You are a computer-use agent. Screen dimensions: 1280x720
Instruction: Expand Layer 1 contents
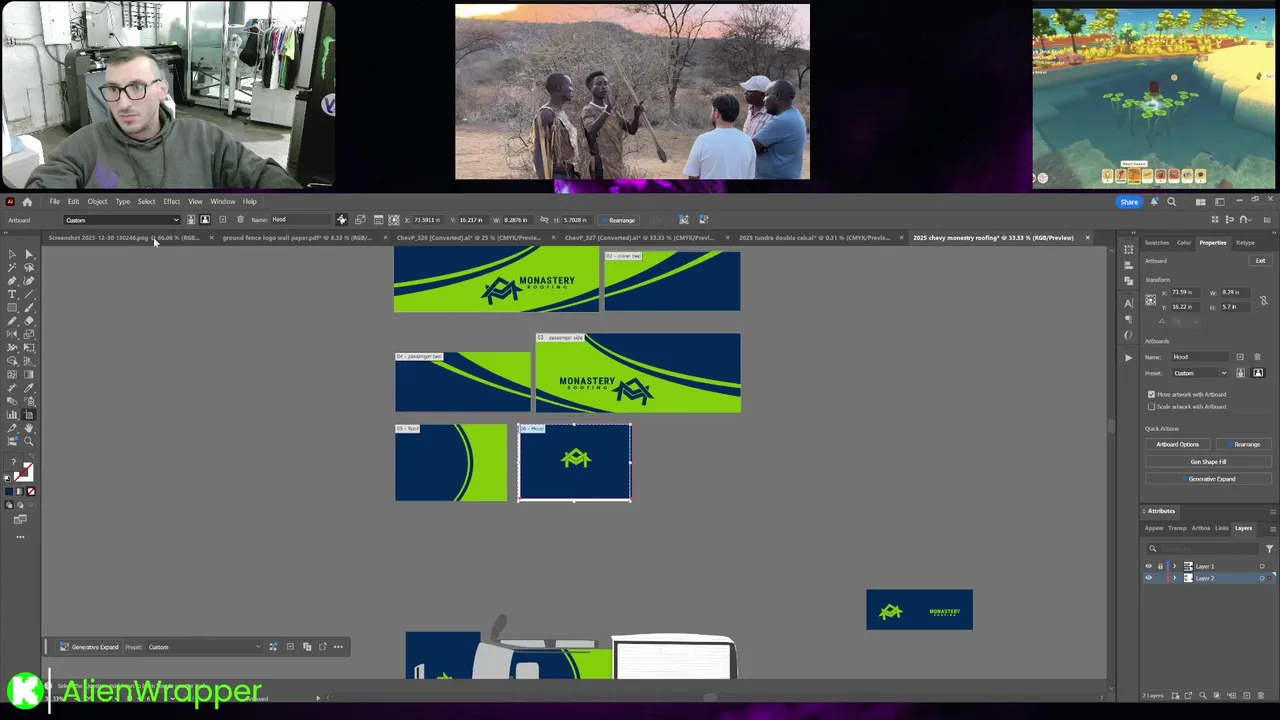[x=1175, y=567]
